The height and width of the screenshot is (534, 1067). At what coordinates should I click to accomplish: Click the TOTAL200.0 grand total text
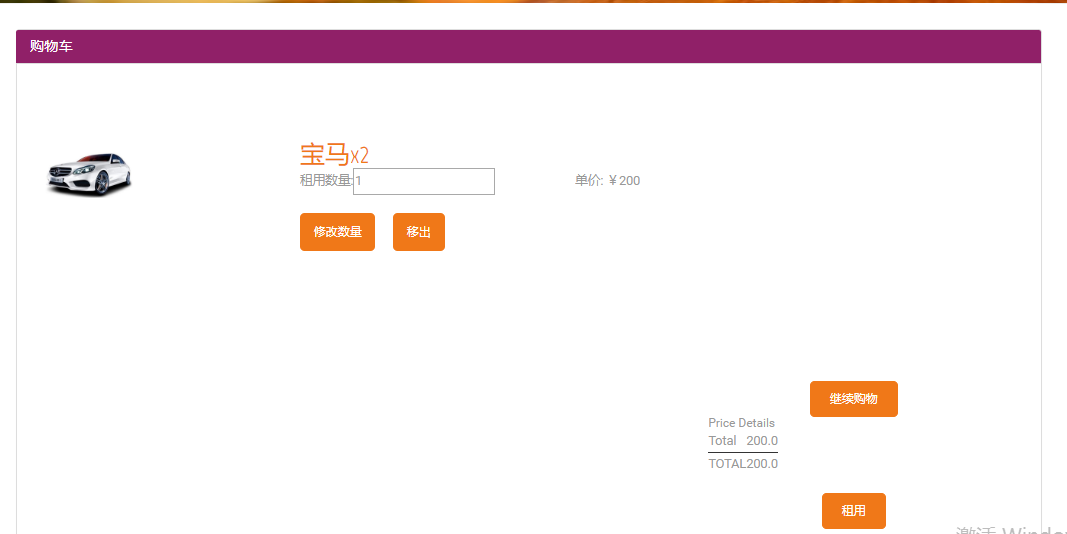[742, 464]
